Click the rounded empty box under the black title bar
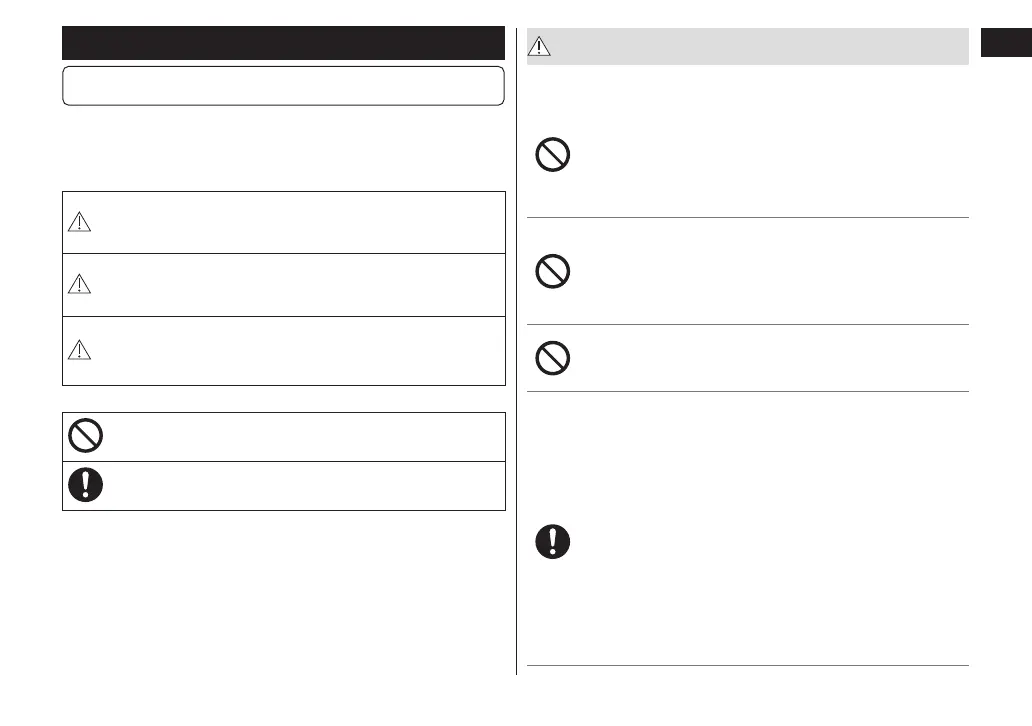Screen dimensions: 1032x726 tap(283, 86)
